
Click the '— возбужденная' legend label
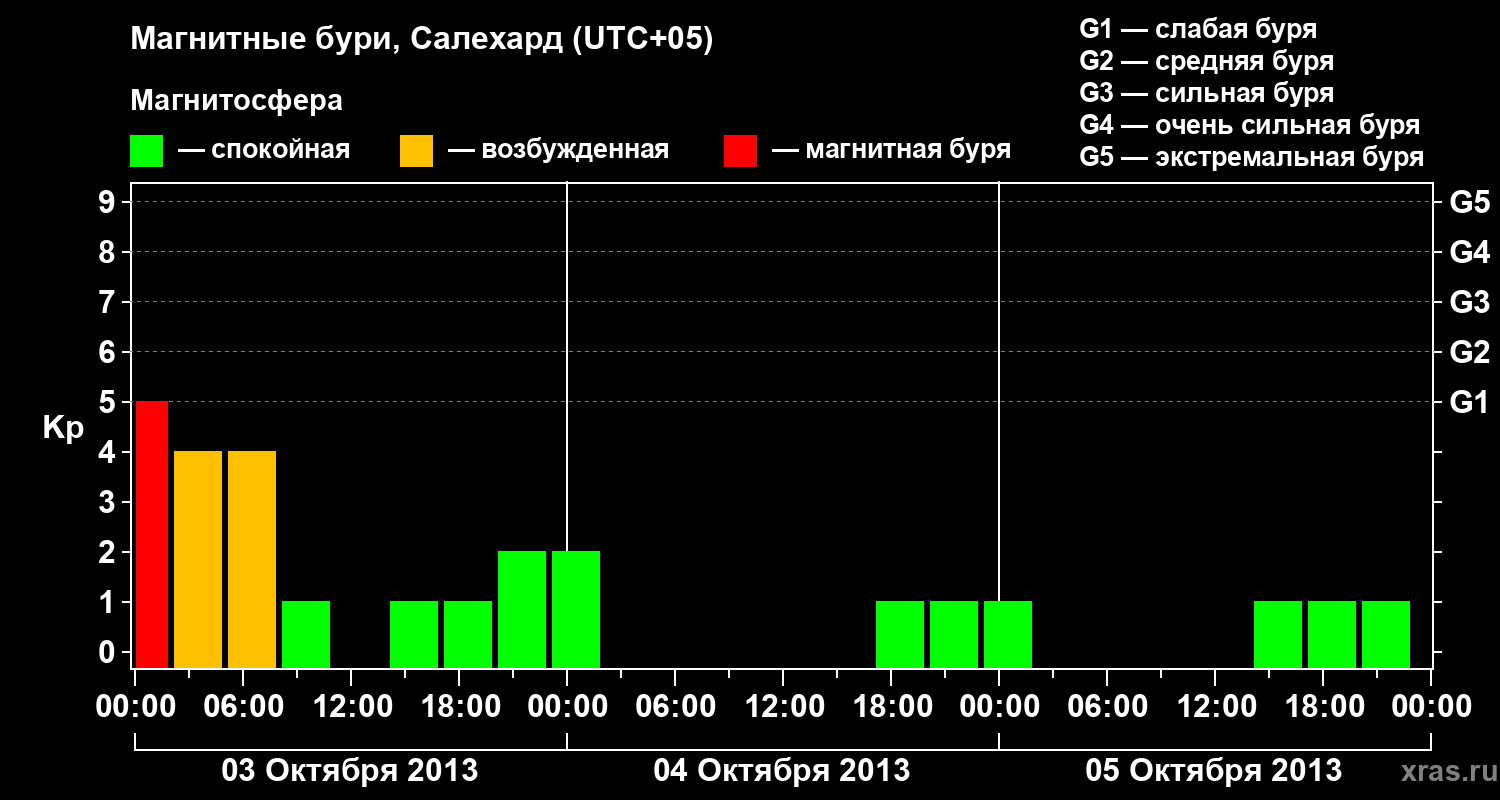click(558, 150)
